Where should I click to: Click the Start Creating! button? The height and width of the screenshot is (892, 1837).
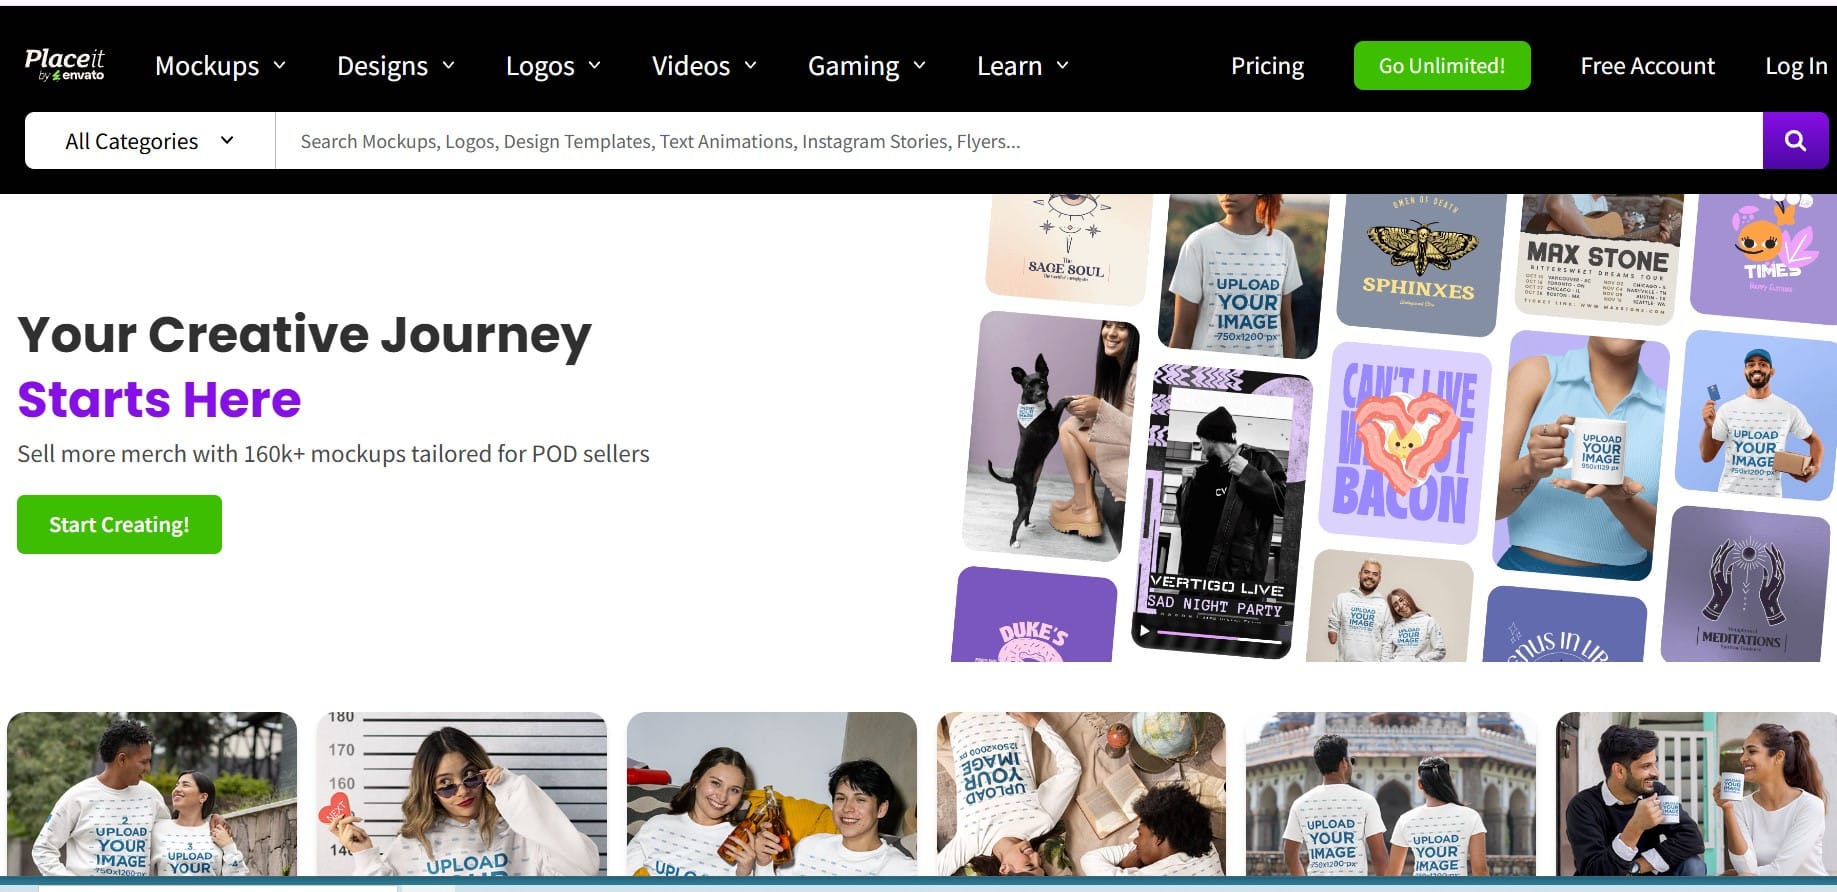point(119,525)
